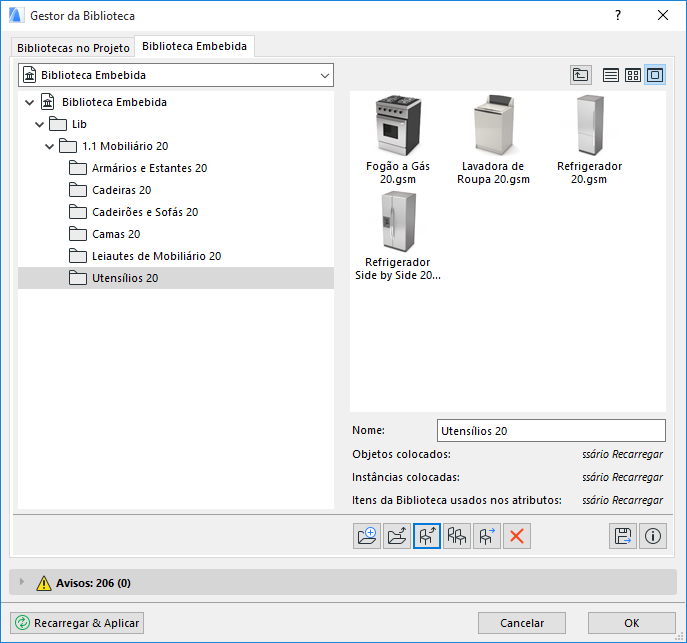
Task: Select the Utensílios 20 folder
Action: (x=176, y=278)
